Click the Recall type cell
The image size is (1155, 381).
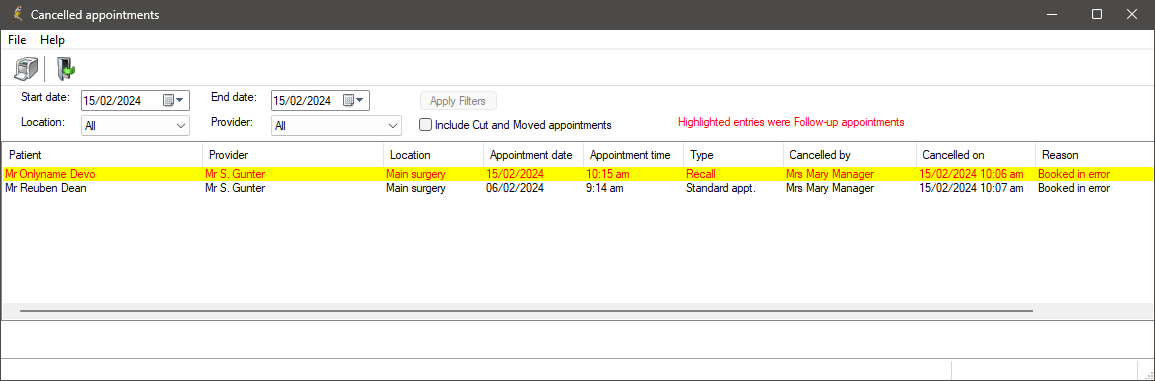(x=701, y=174)
